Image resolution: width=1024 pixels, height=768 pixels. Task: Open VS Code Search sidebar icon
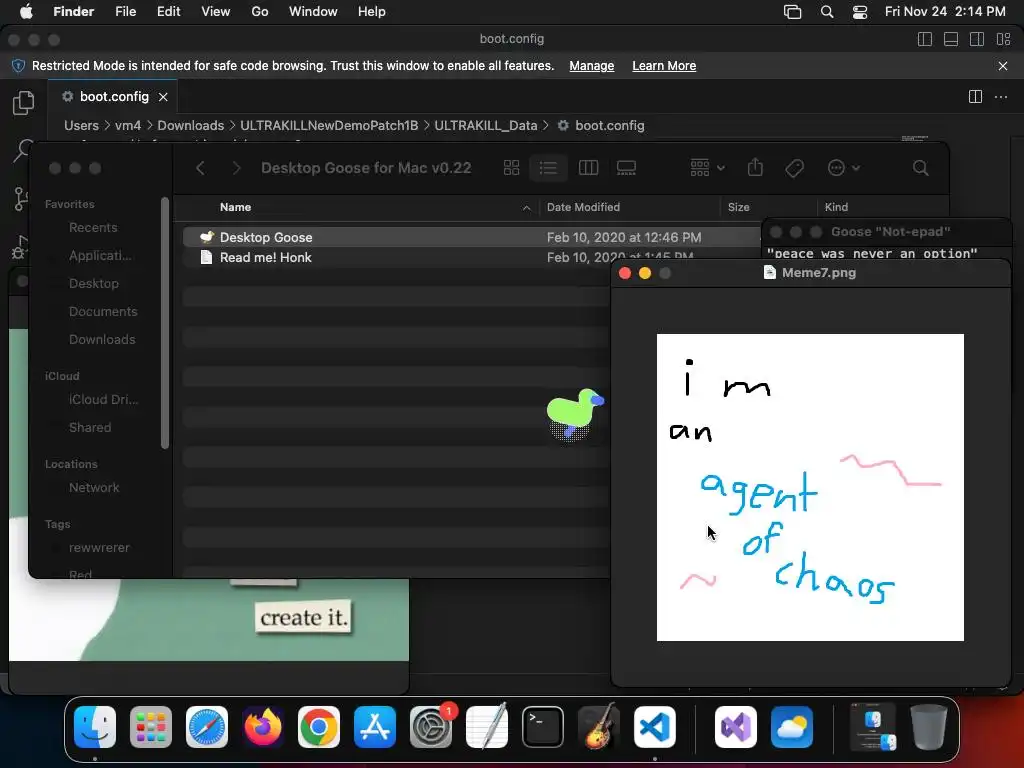22,151
